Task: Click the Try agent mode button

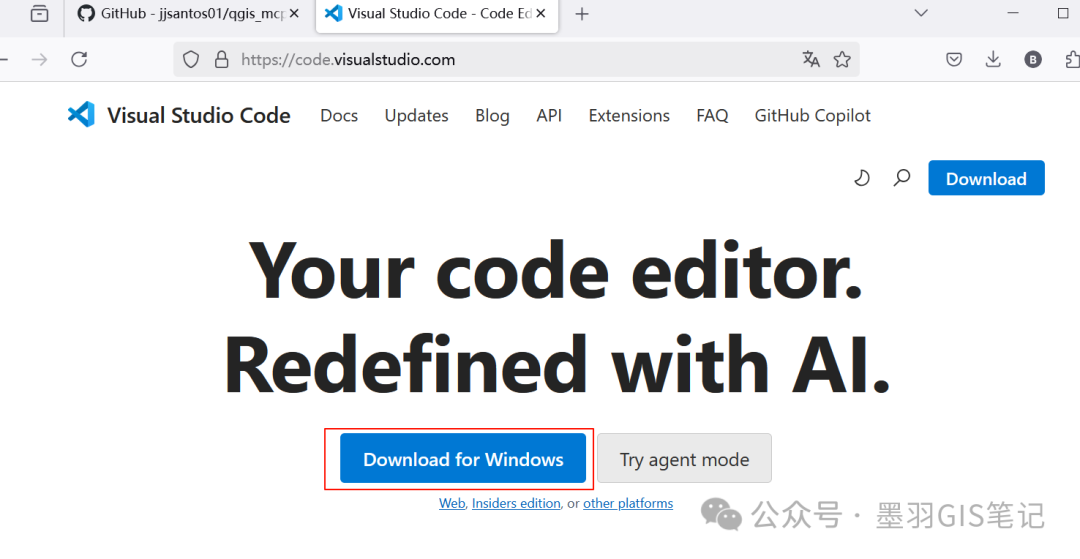Action: 684,459
